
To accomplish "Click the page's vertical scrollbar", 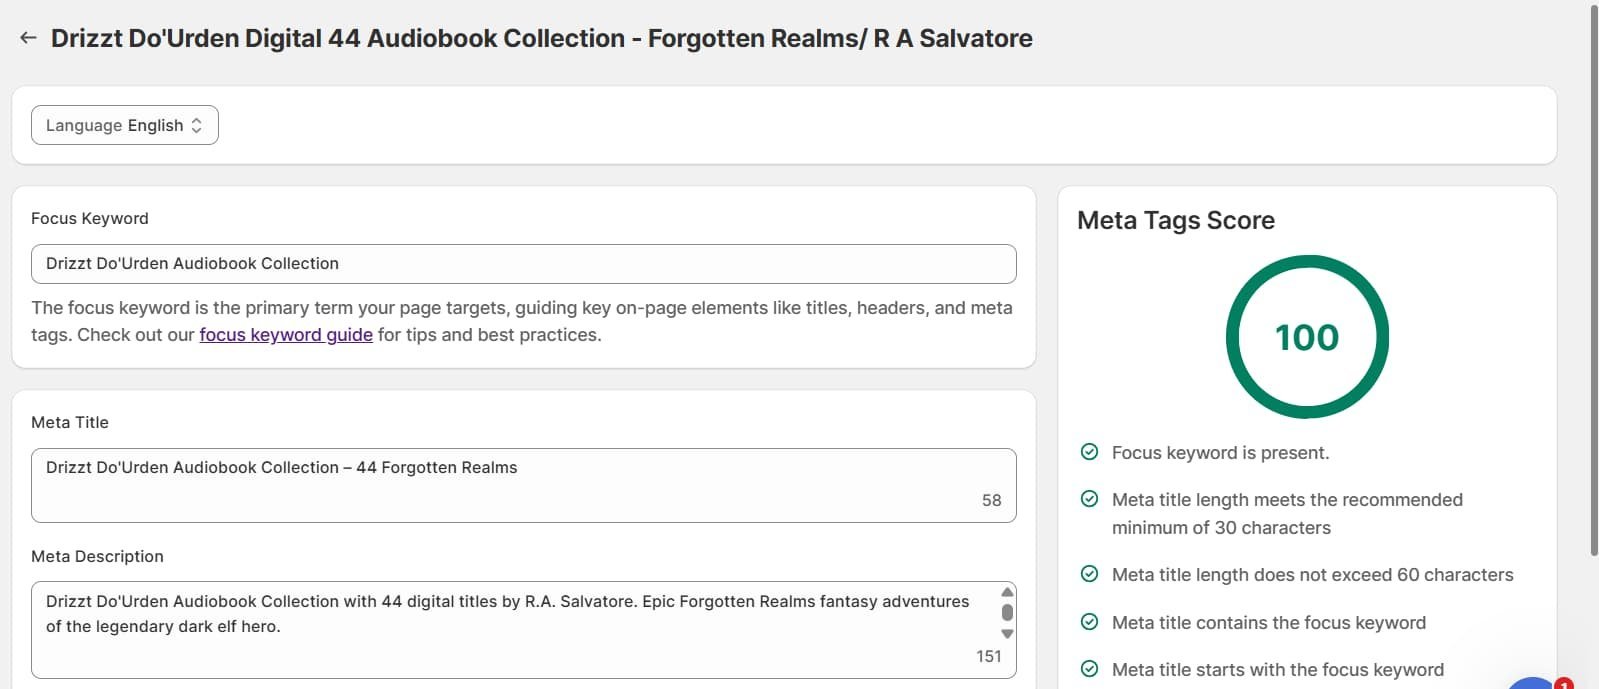I will click(1593, 280).
